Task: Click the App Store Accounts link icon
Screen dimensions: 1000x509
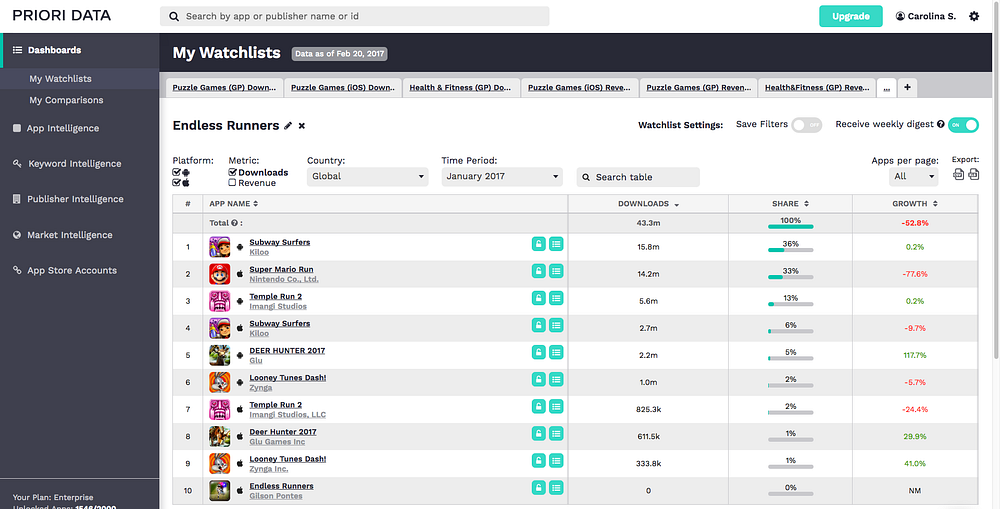Action: click(x=17, y=270)
